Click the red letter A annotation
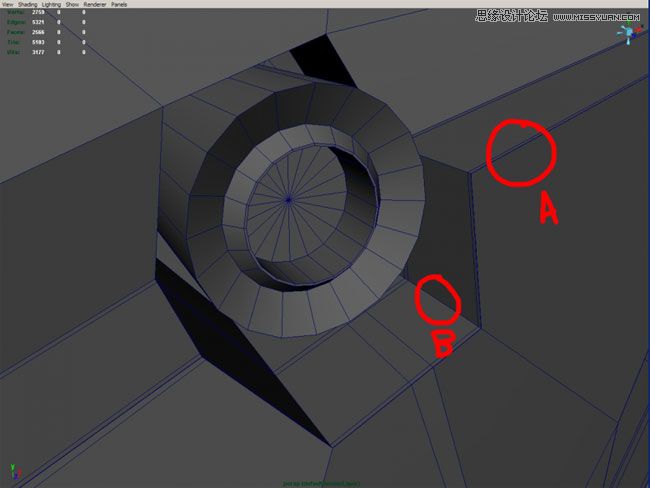The height and width of the screenshot is (488, 650). (x=547, y=208)
